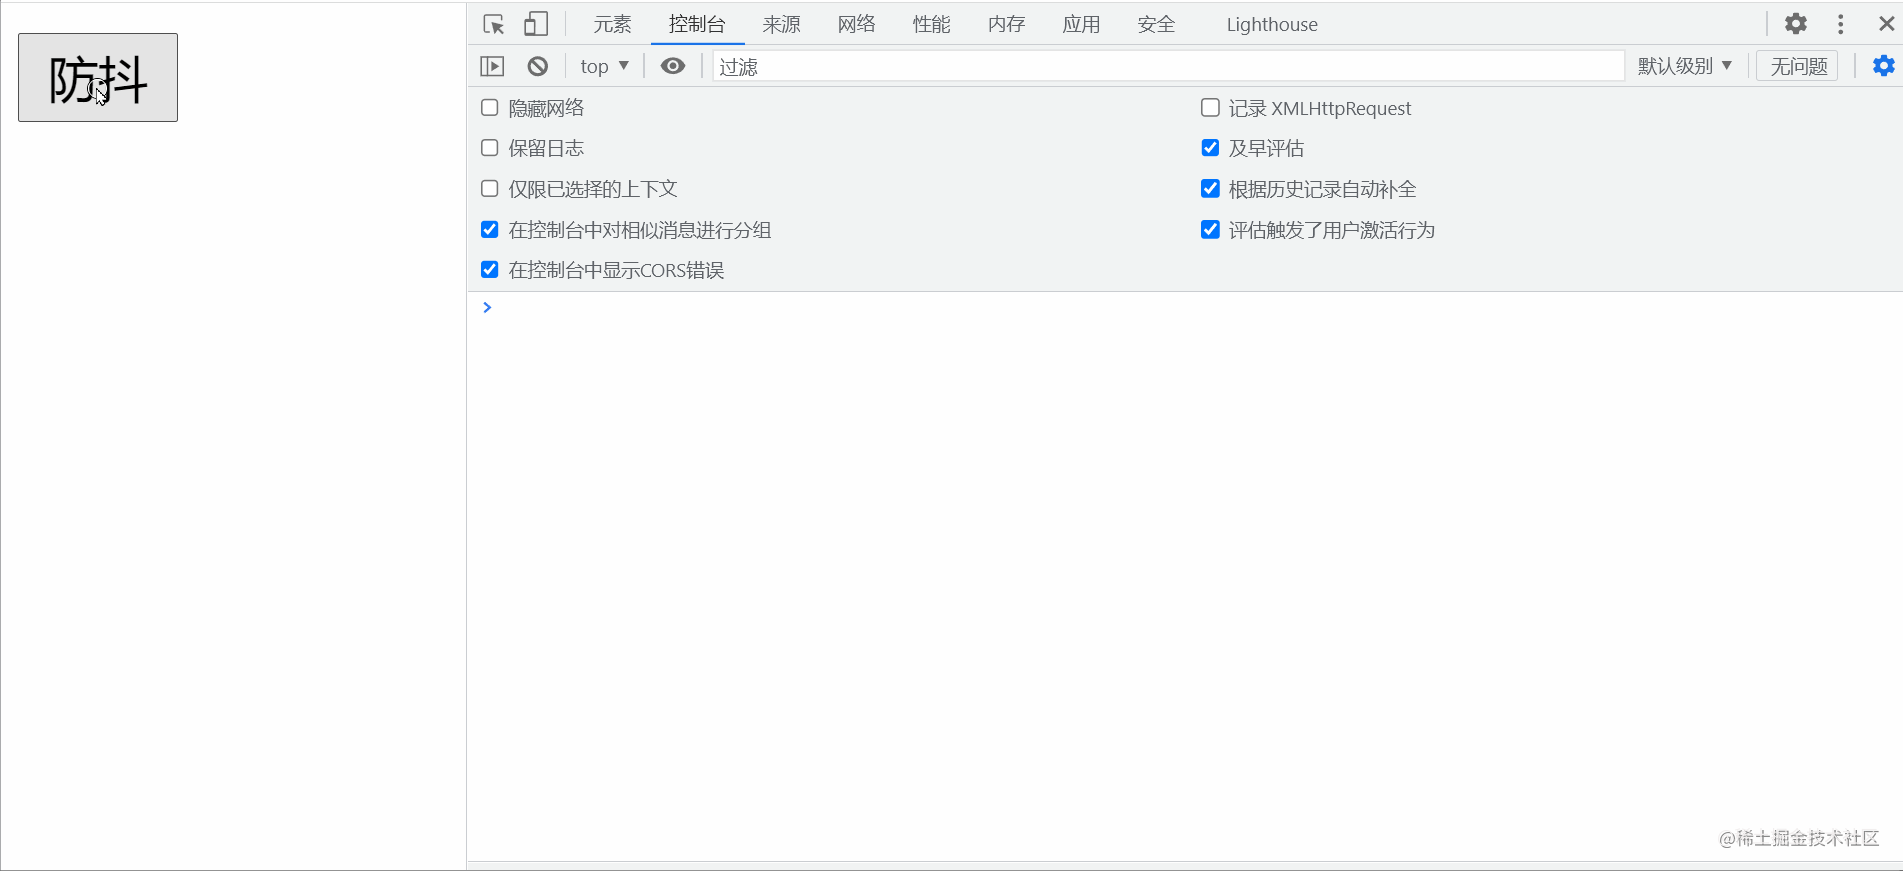1903x871 pixels.
Task: Switch to the 网络 tab
Action: [x=856, y=24]
